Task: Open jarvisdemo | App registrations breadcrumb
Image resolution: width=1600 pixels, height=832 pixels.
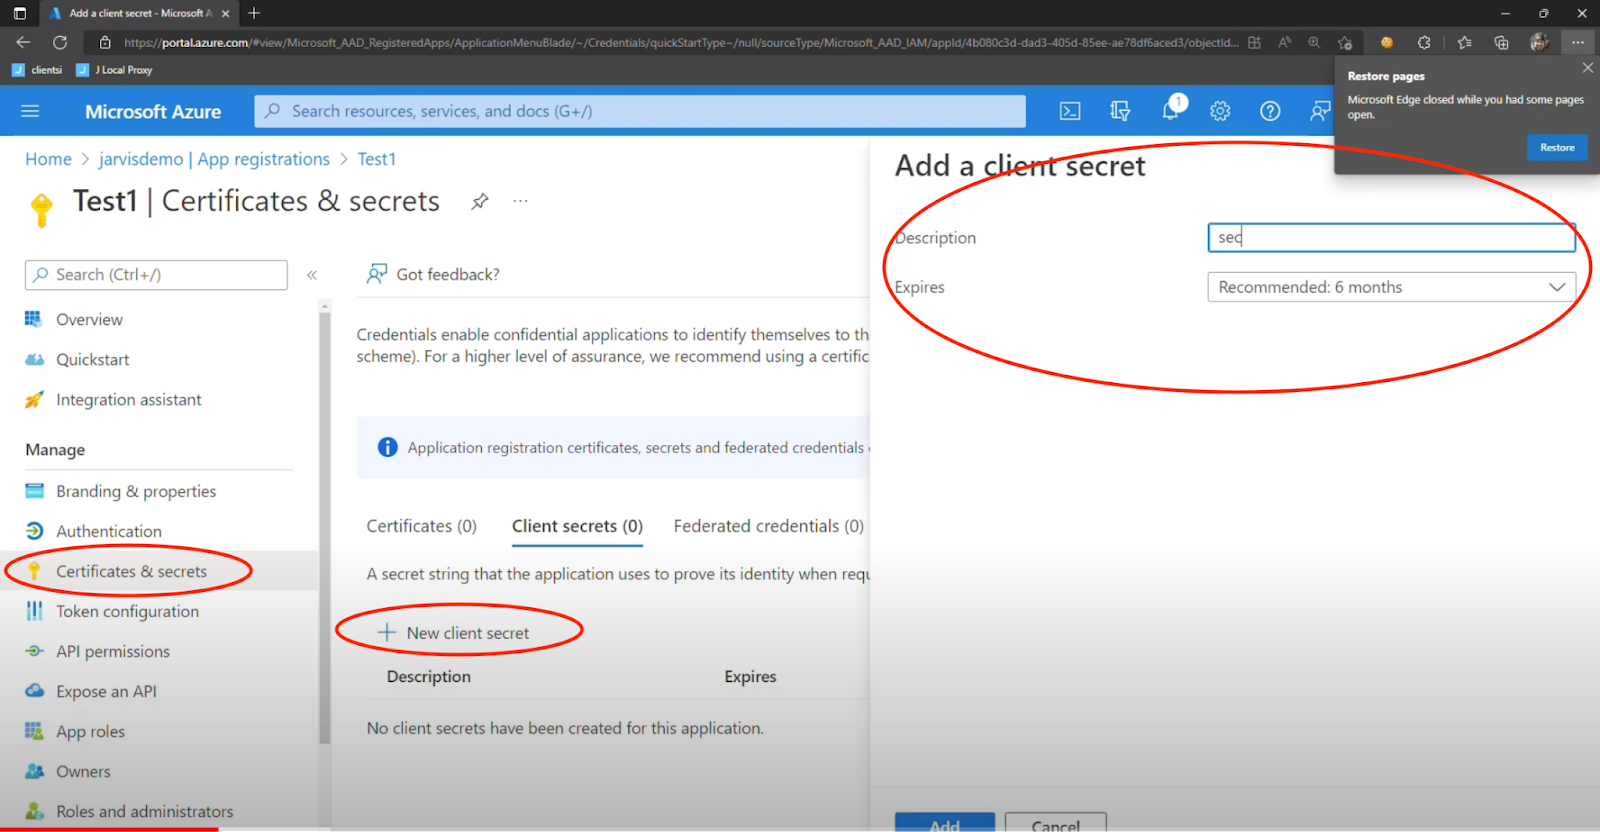Action: [x=214, y=159]
